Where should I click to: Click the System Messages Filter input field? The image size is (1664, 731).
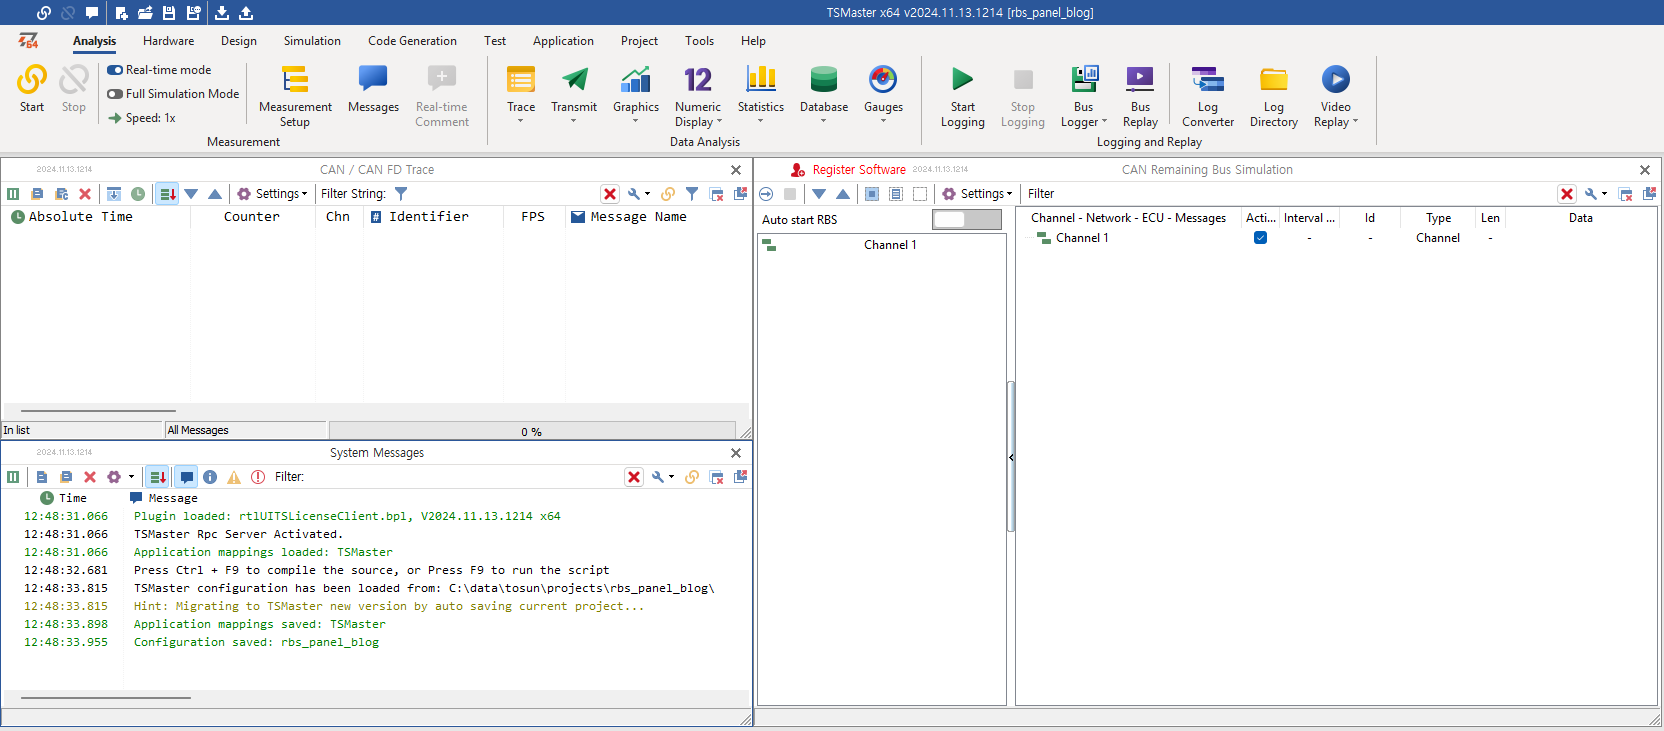pyautogui.click(x=464, y=477)
